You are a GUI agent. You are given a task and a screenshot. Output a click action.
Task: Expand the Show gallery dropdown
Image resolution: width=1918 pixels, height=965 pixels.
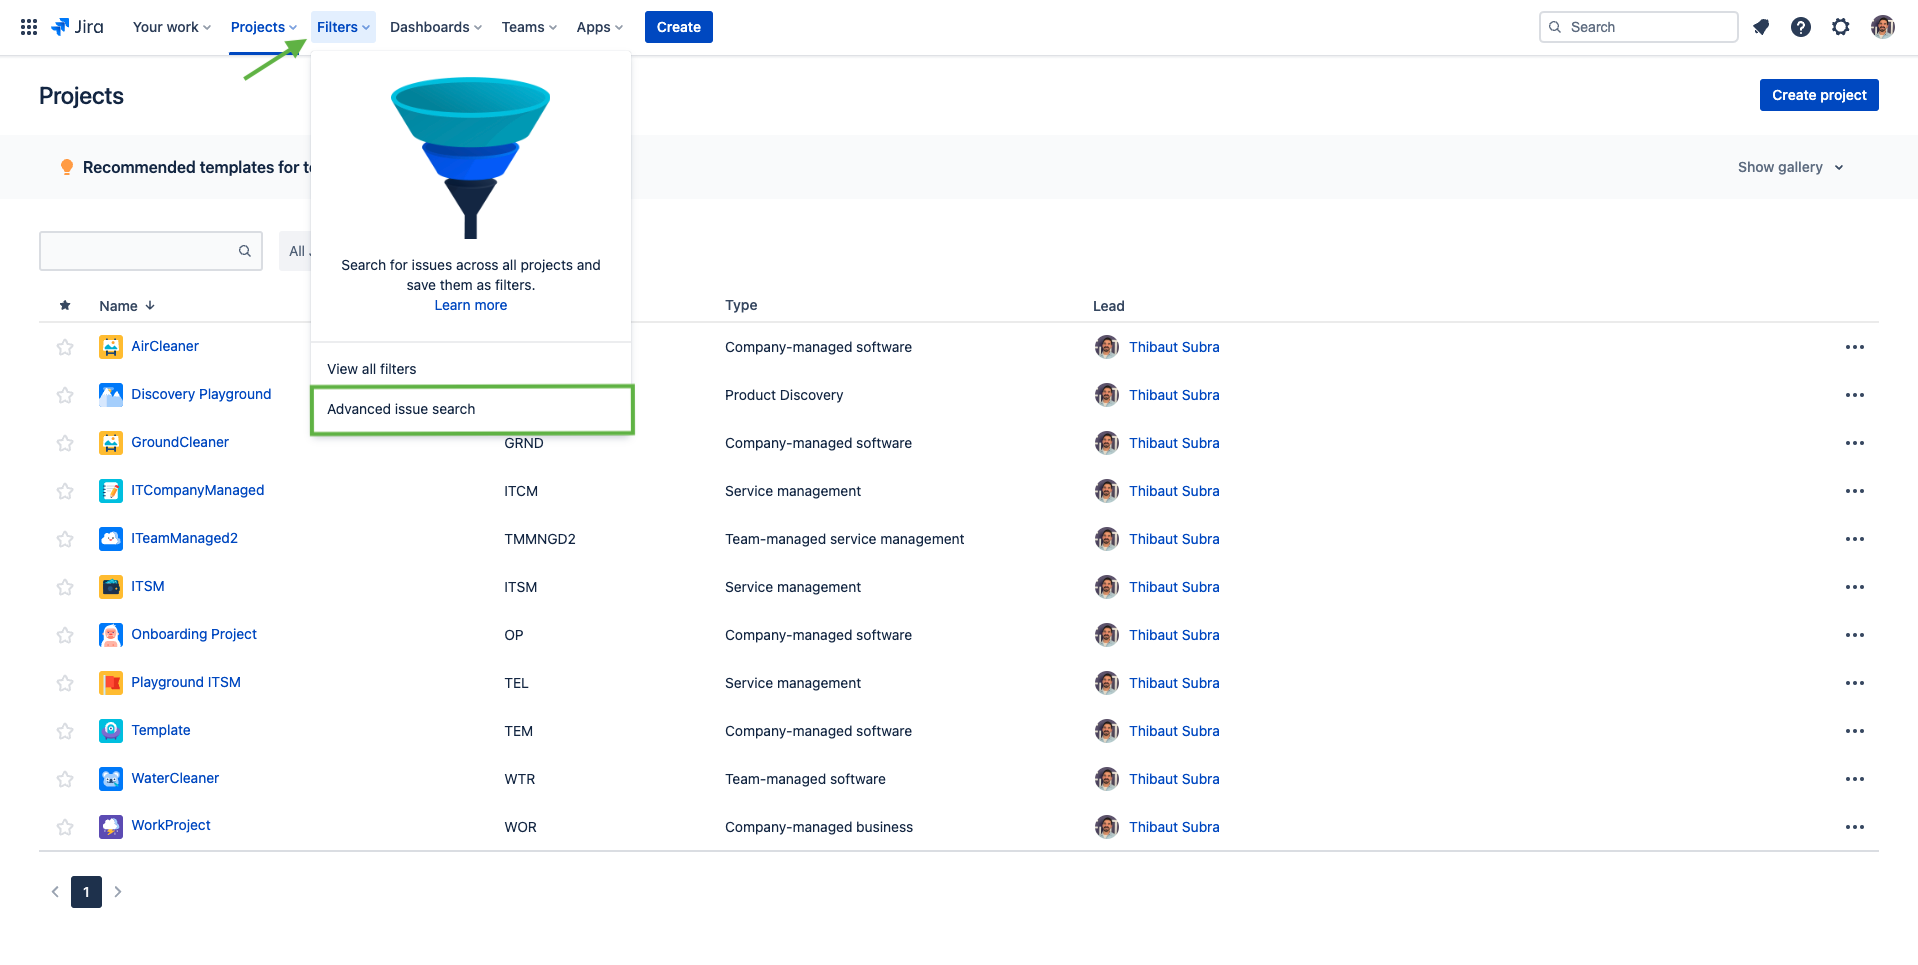(1790, 167)
